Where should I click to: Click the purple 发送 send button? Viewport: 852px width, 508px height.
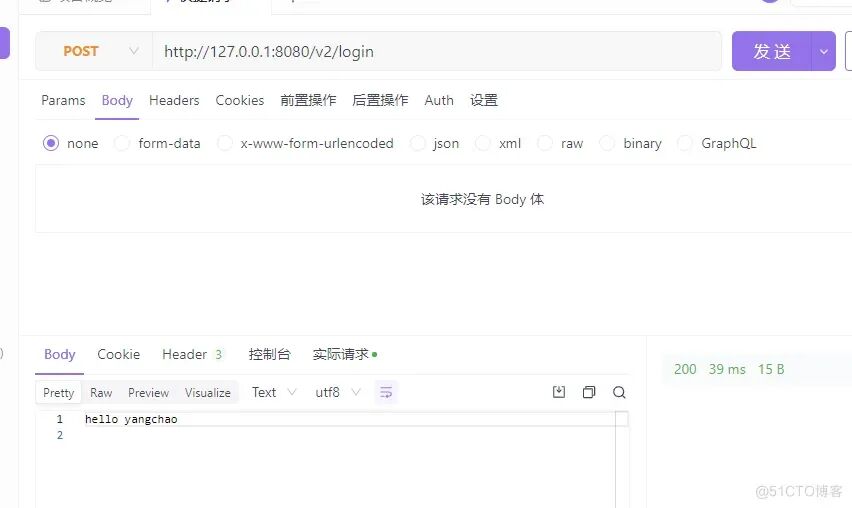pyautogui.click(x=772, y=51)
